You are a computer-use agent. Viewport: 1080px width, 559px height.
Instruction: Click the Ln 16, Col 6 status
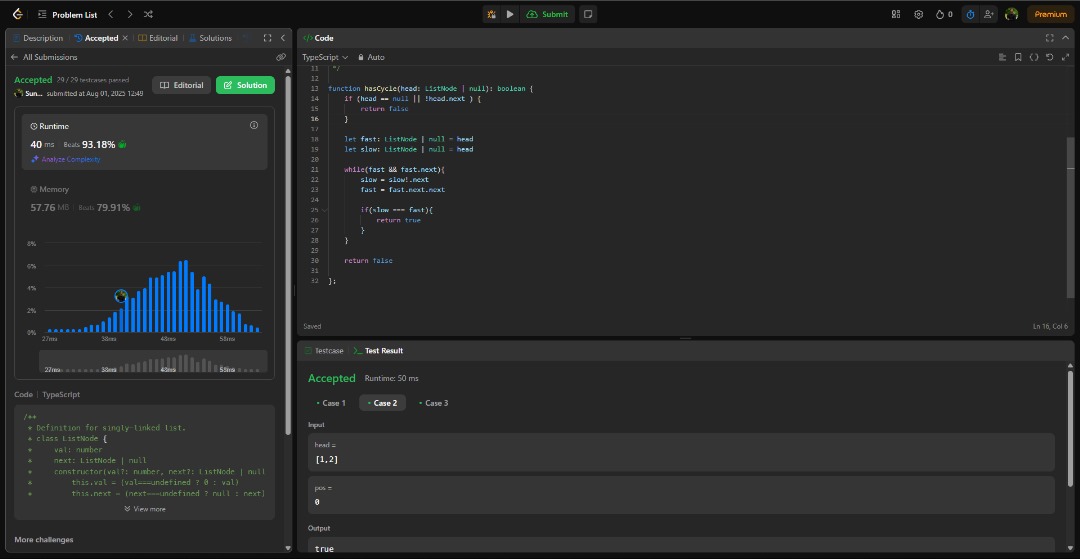1052,326
